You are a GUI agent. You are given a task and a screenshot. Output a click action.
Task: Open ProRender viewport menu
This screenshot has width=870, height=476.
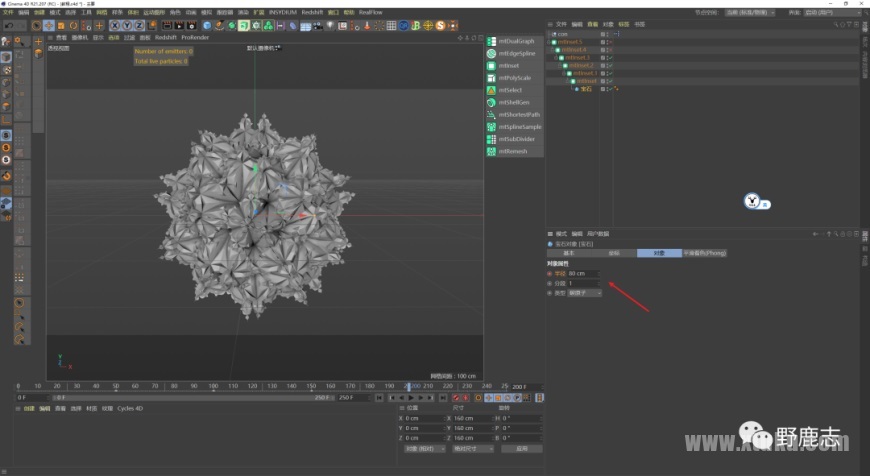click(x=195, y=37)
